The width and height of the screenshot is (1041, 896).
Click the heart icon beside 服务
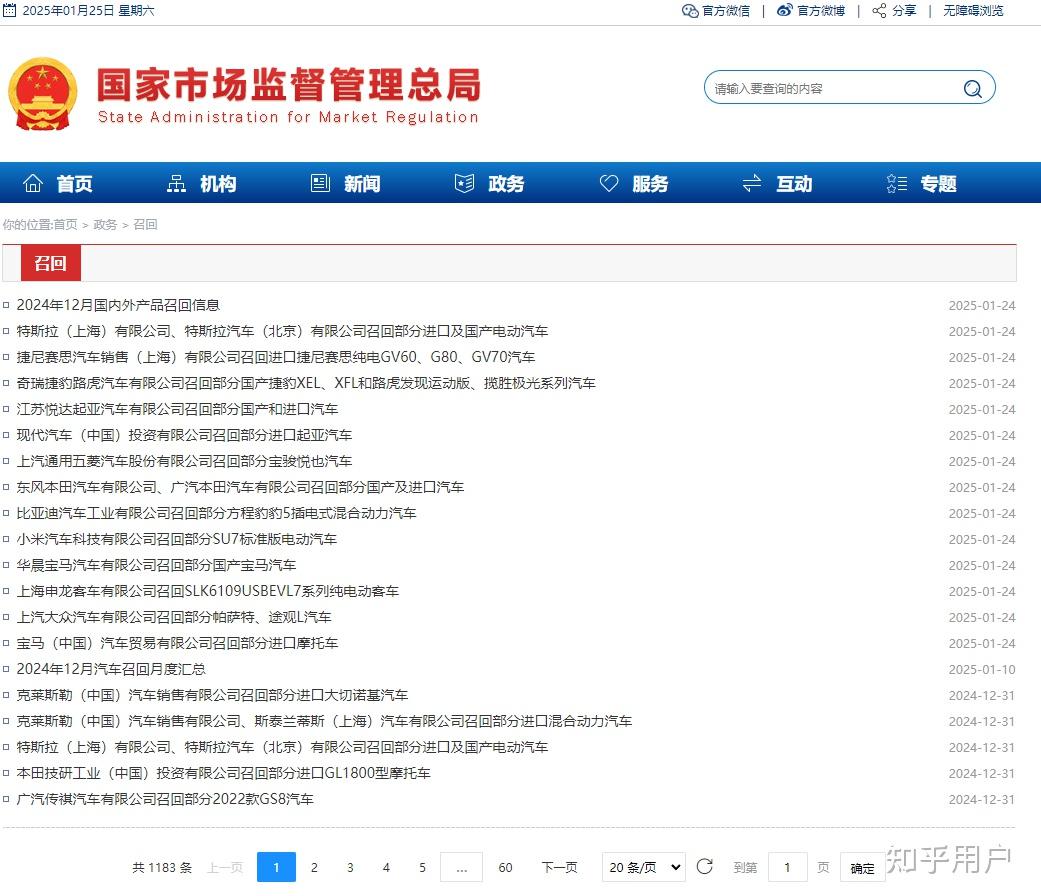click(x=609, y=183)
